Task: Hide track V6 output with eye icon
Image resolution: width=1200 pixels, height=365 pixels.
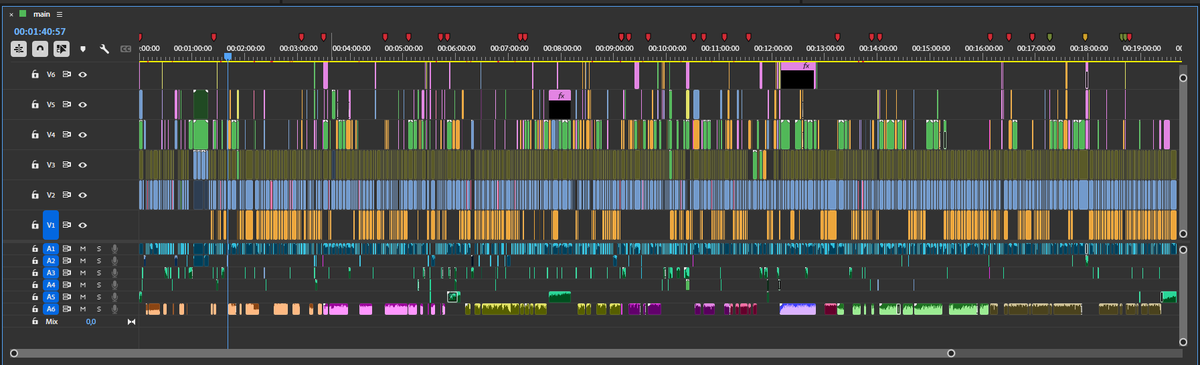Action: click(84, 74)
